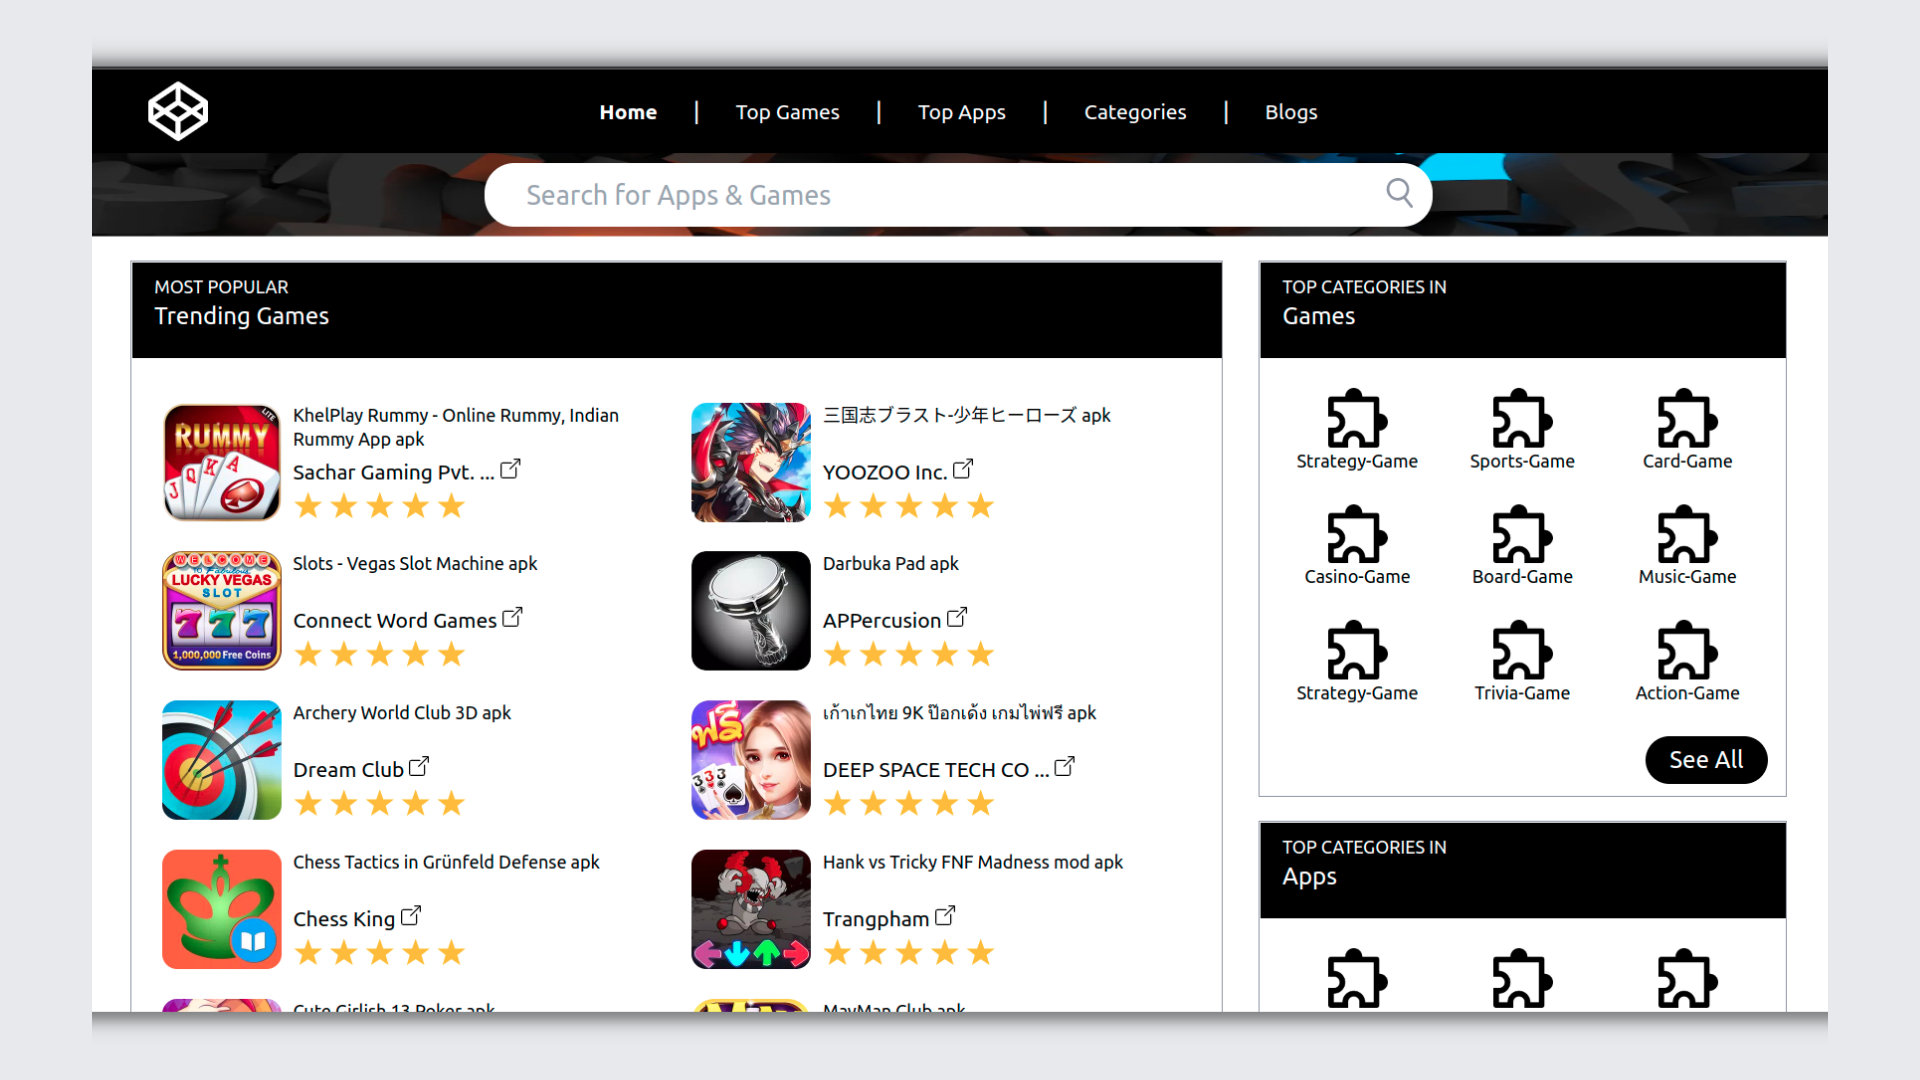Select the Casino-Game category icon

(x=1356, y=535)
